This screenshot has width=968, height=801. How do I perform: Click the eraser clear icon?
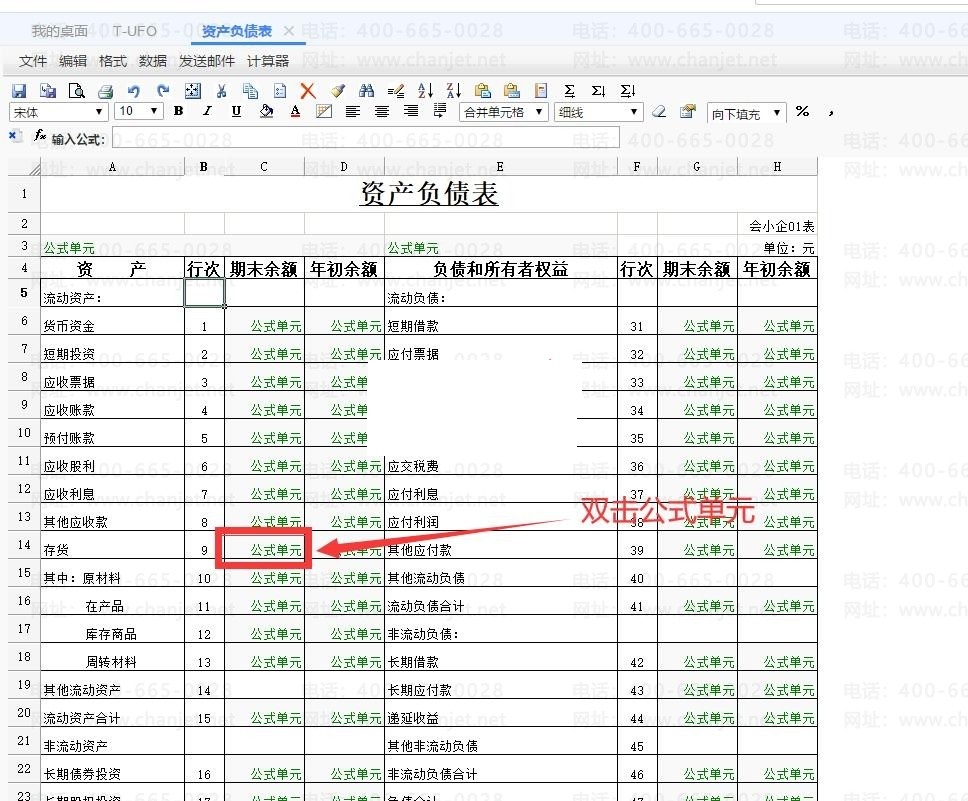pyautogui.click(x=659, y=111)
